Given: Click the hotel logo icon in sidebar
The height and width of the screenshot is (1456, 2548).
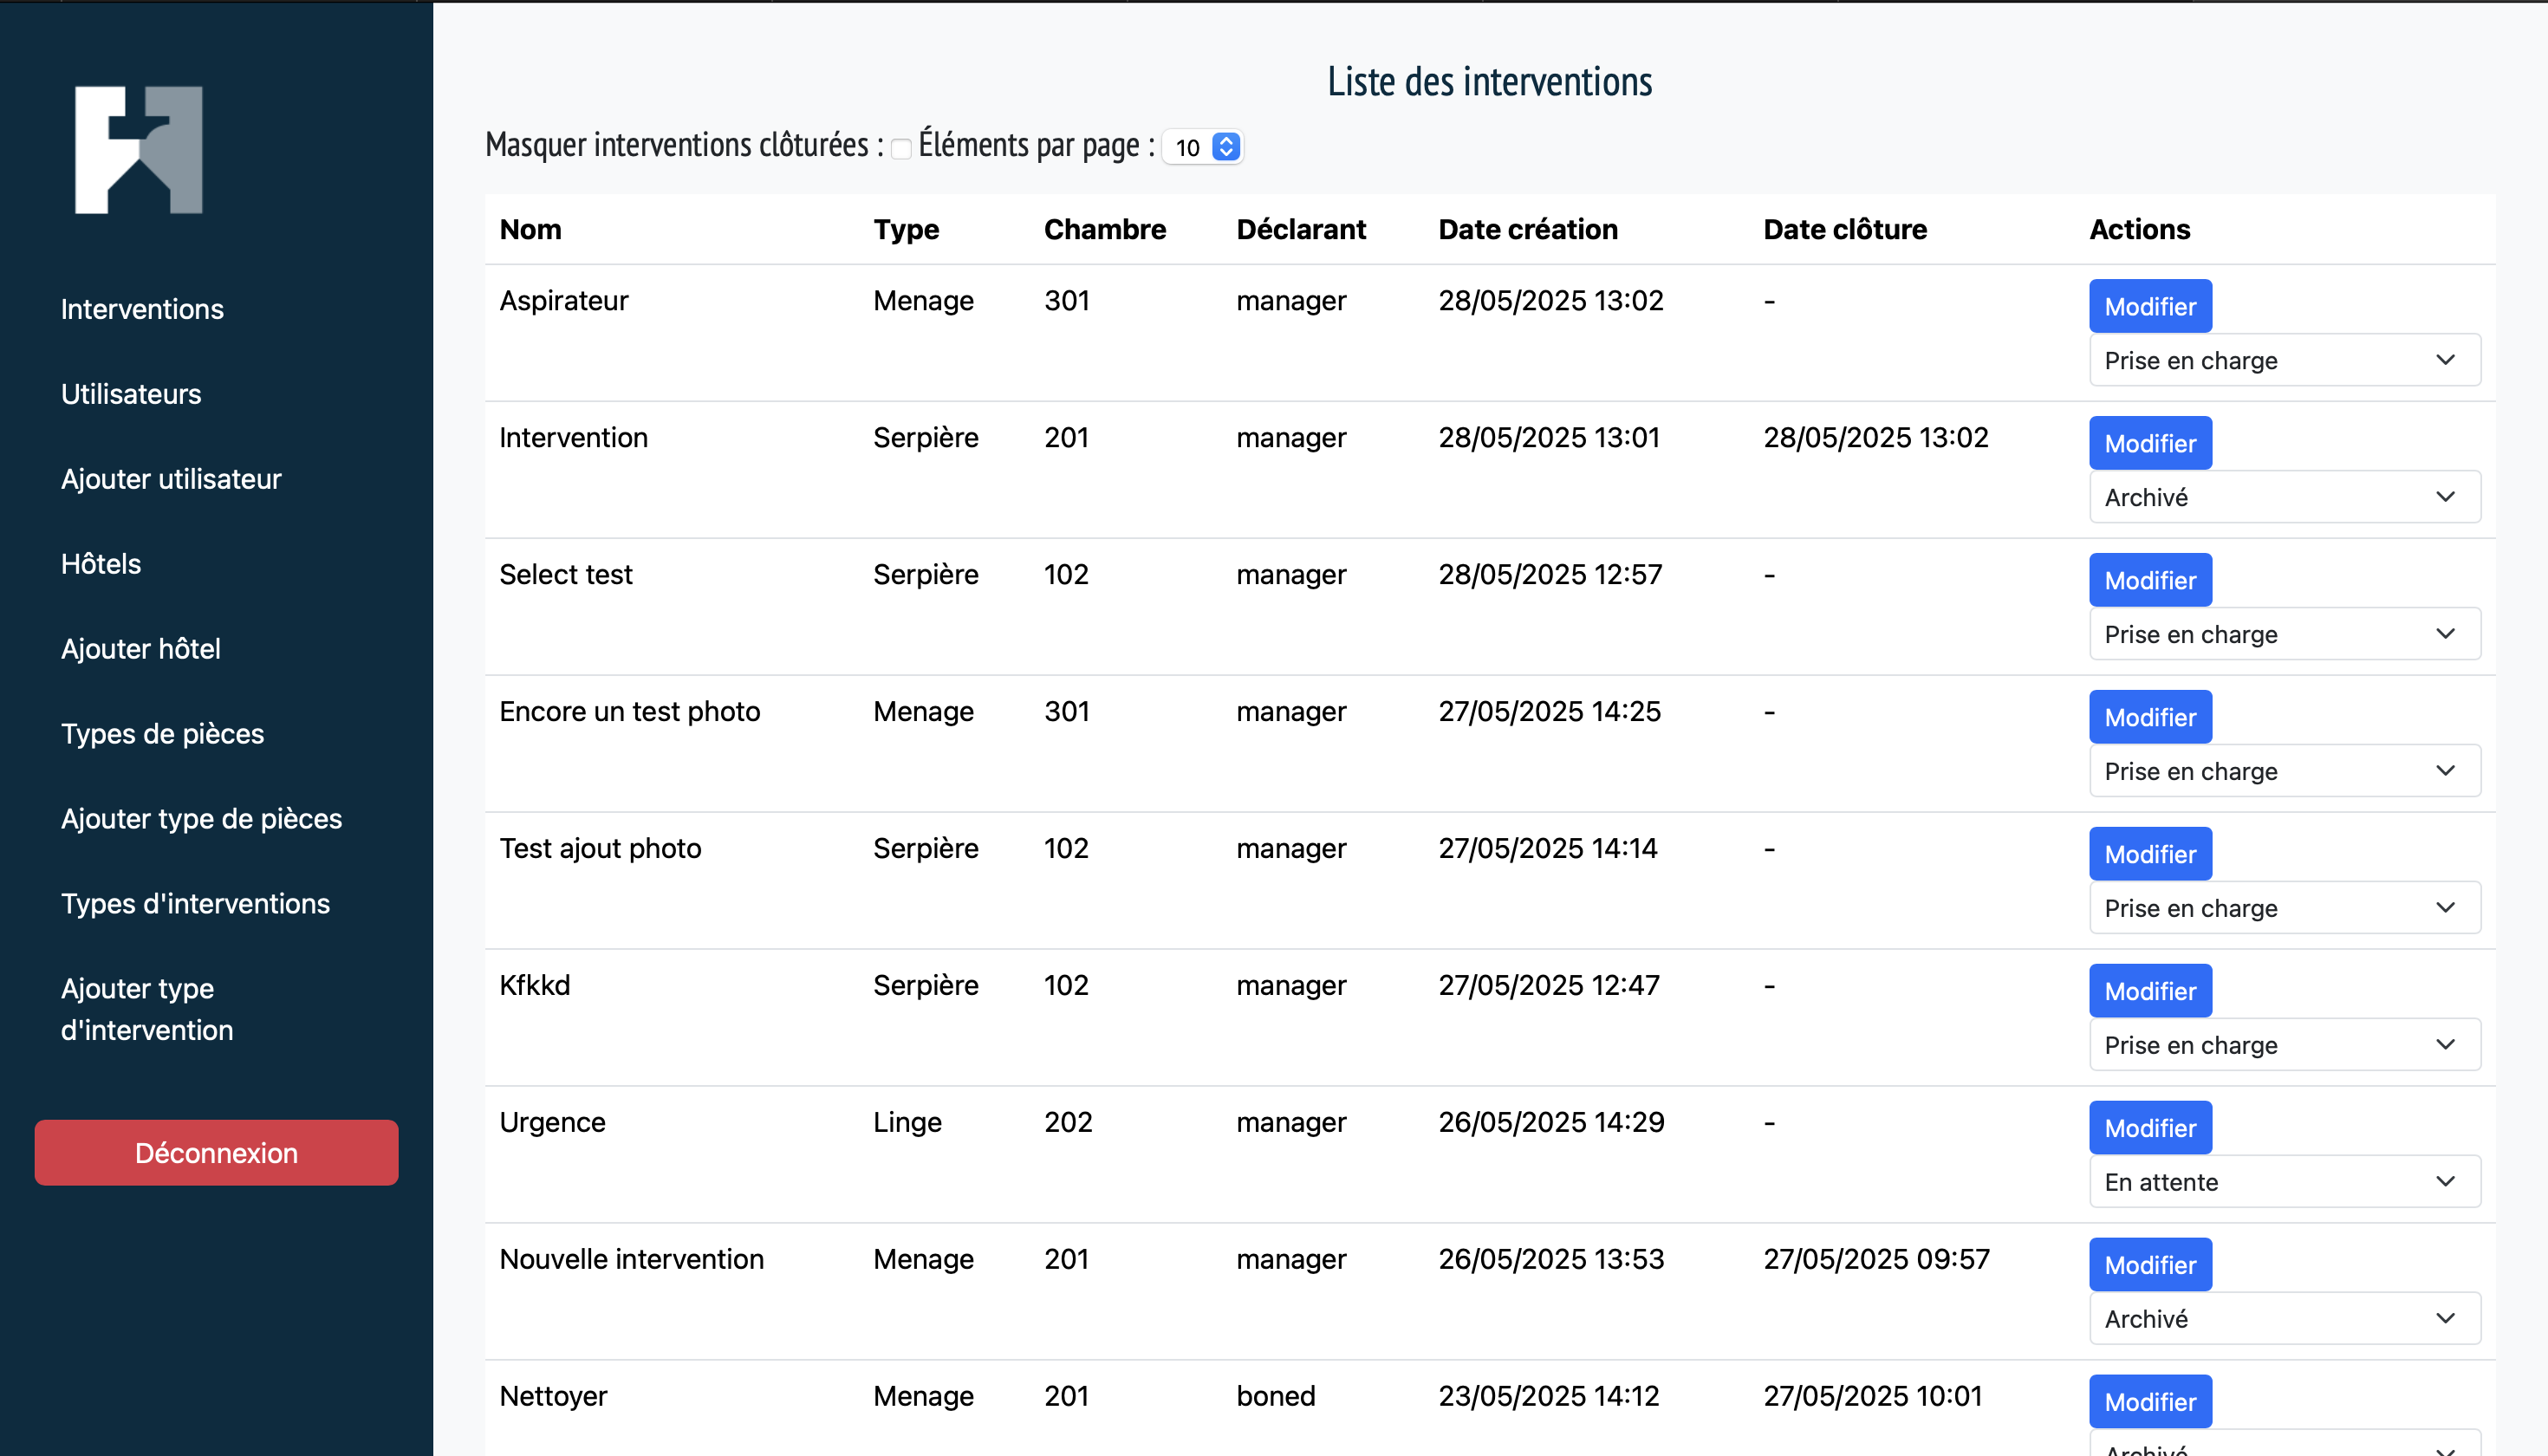Looking at the screenshot, I should coord(139,150).
